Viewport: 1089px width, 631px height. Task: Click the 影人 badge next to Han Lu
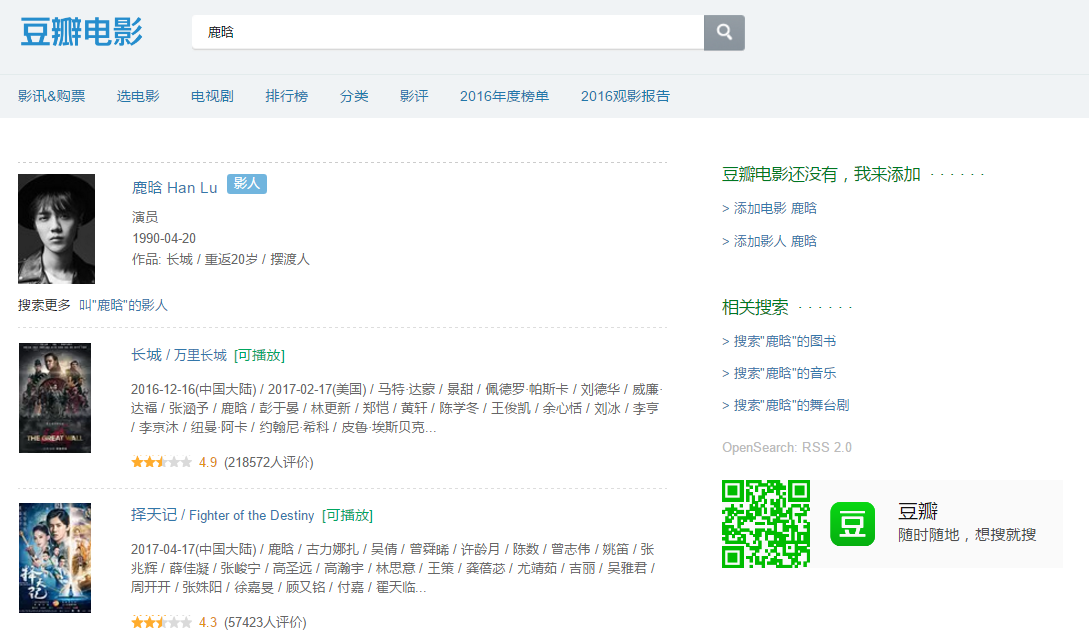click(x=247, y=183)
